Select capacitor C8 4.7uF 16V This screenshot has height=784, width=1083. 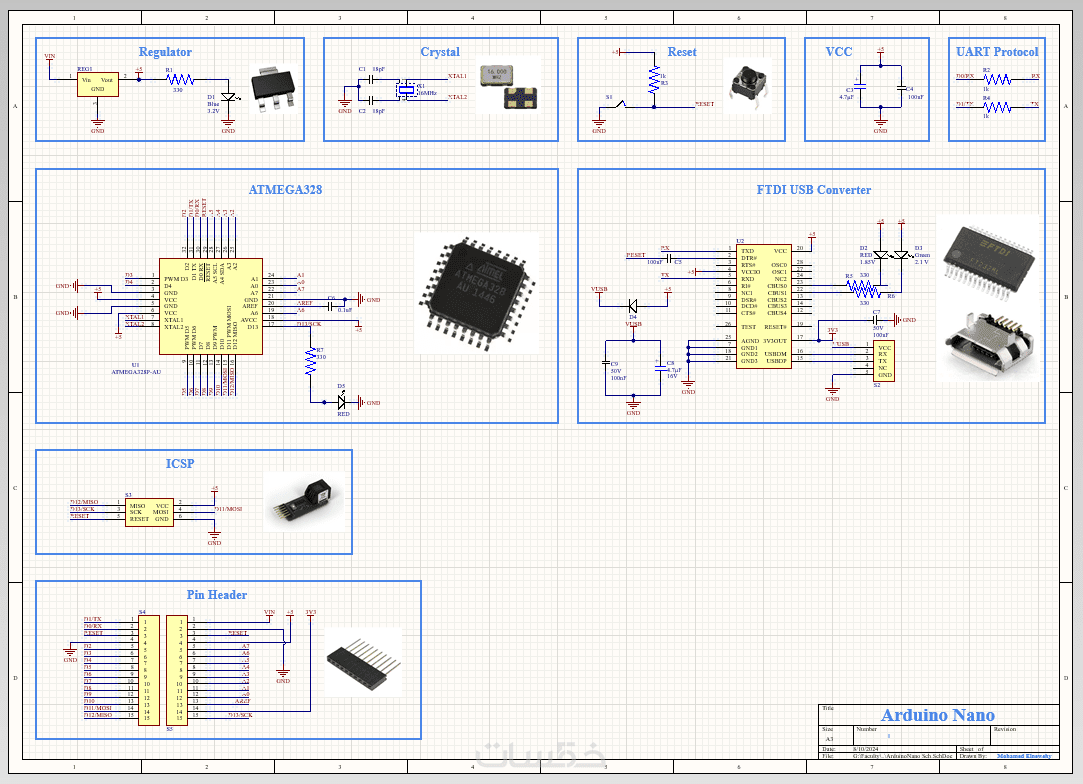pyautogui.click(x=661, y=368)
